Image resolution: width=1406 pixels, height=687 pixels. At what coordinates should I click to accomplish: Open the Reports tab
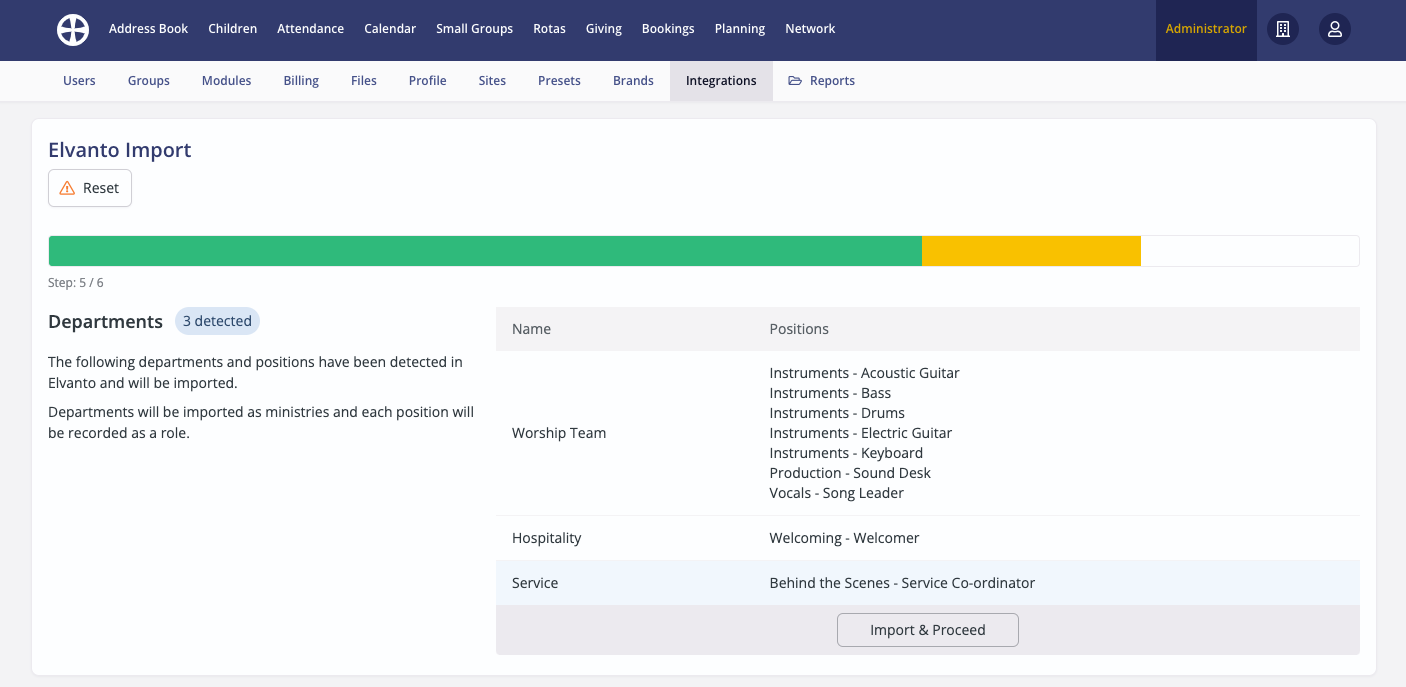tap(821, 81)
